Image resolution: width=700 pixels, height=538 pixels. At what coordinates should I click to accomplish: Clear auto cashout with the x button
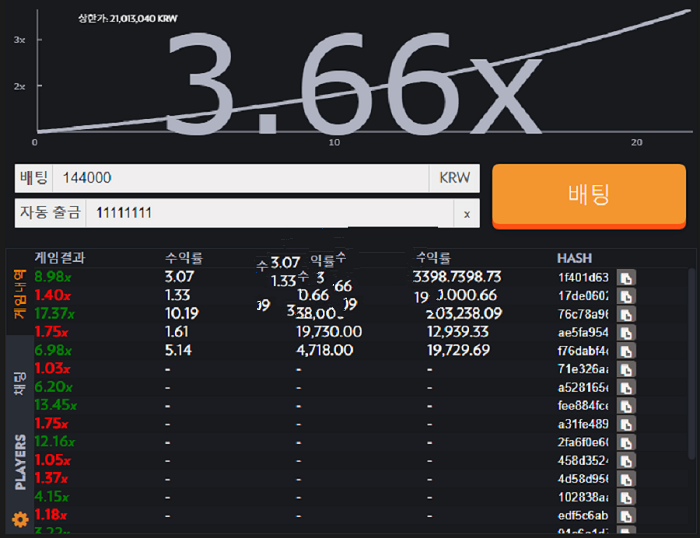pyautogui.click(x=467, y=214)
